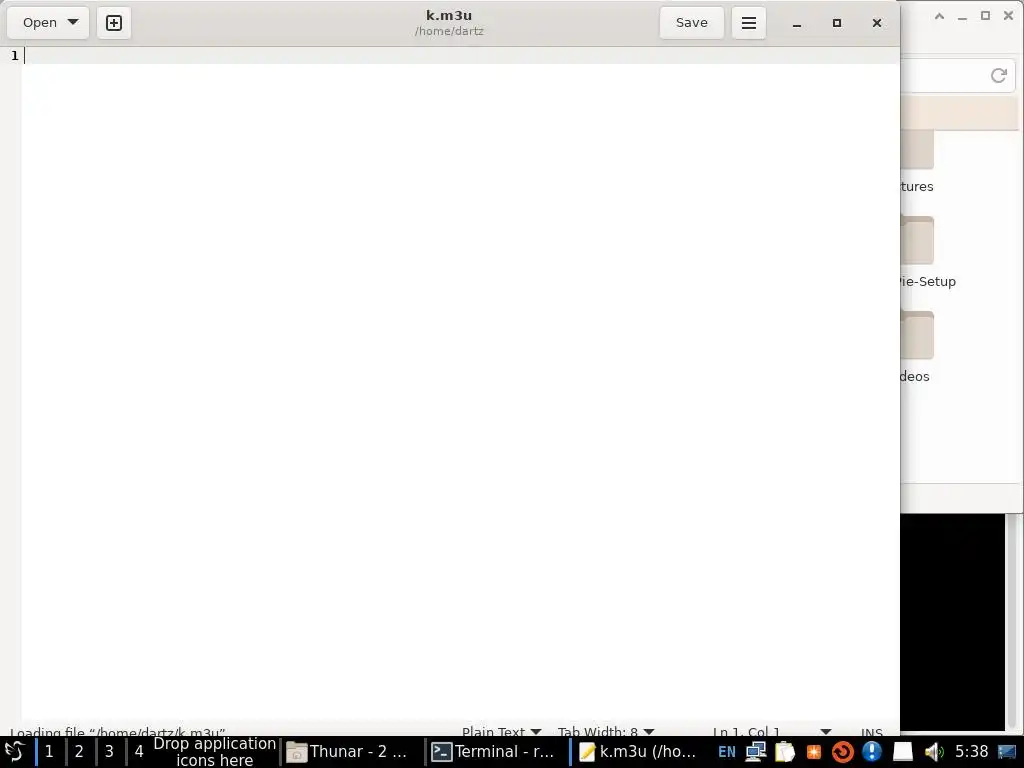Open the network connection tray icon
This screenshot has width=1024, height=768.
point(756,752)
